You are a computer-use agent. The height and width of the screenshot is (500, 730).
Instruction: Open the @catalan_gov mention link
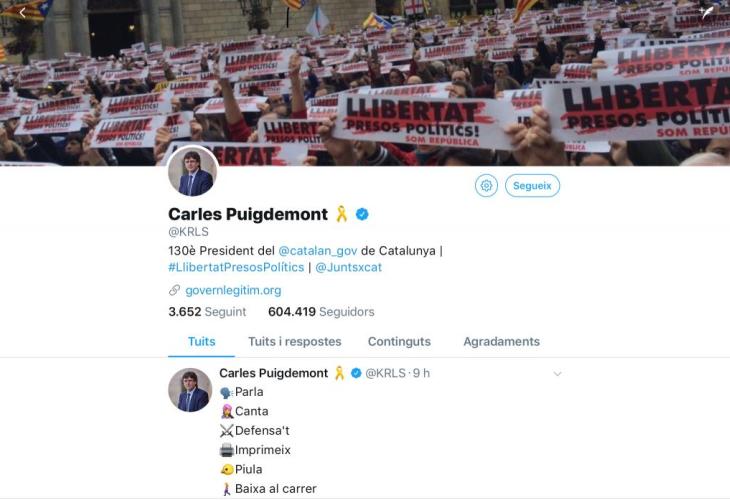point(318,251)
